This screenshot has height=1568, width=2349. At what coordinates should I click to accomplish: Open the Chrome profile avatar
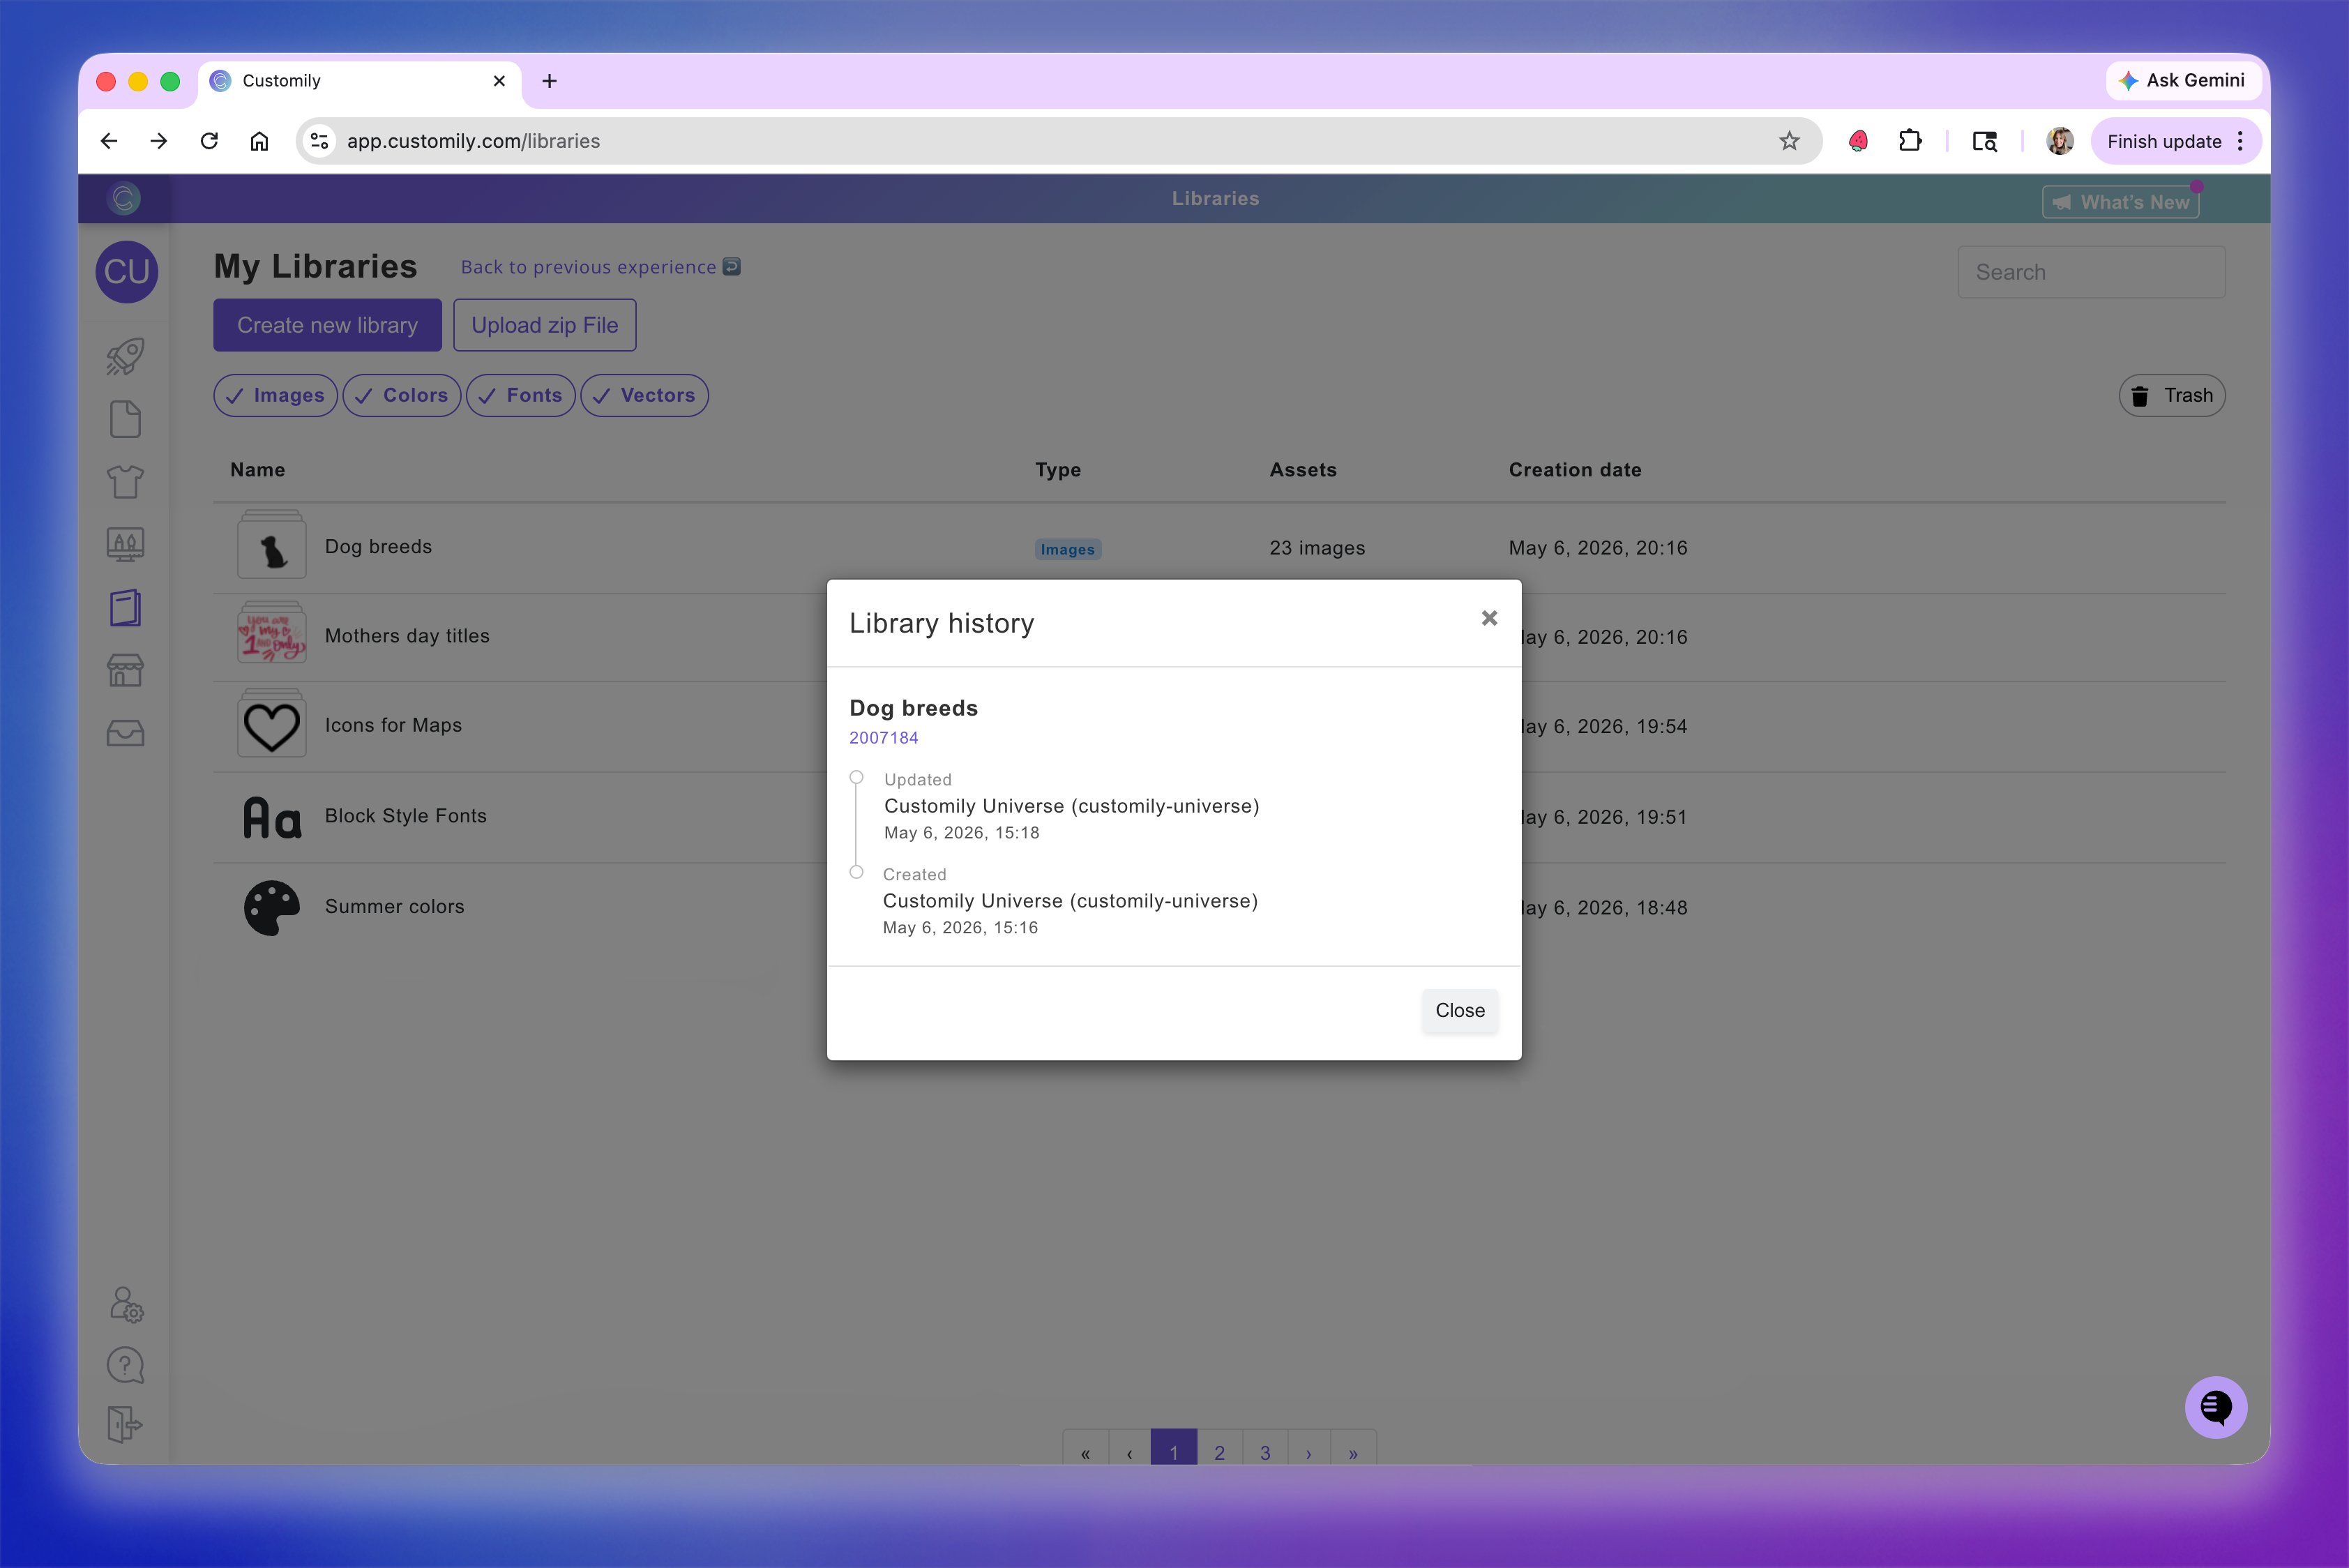tap(2059, 141)
